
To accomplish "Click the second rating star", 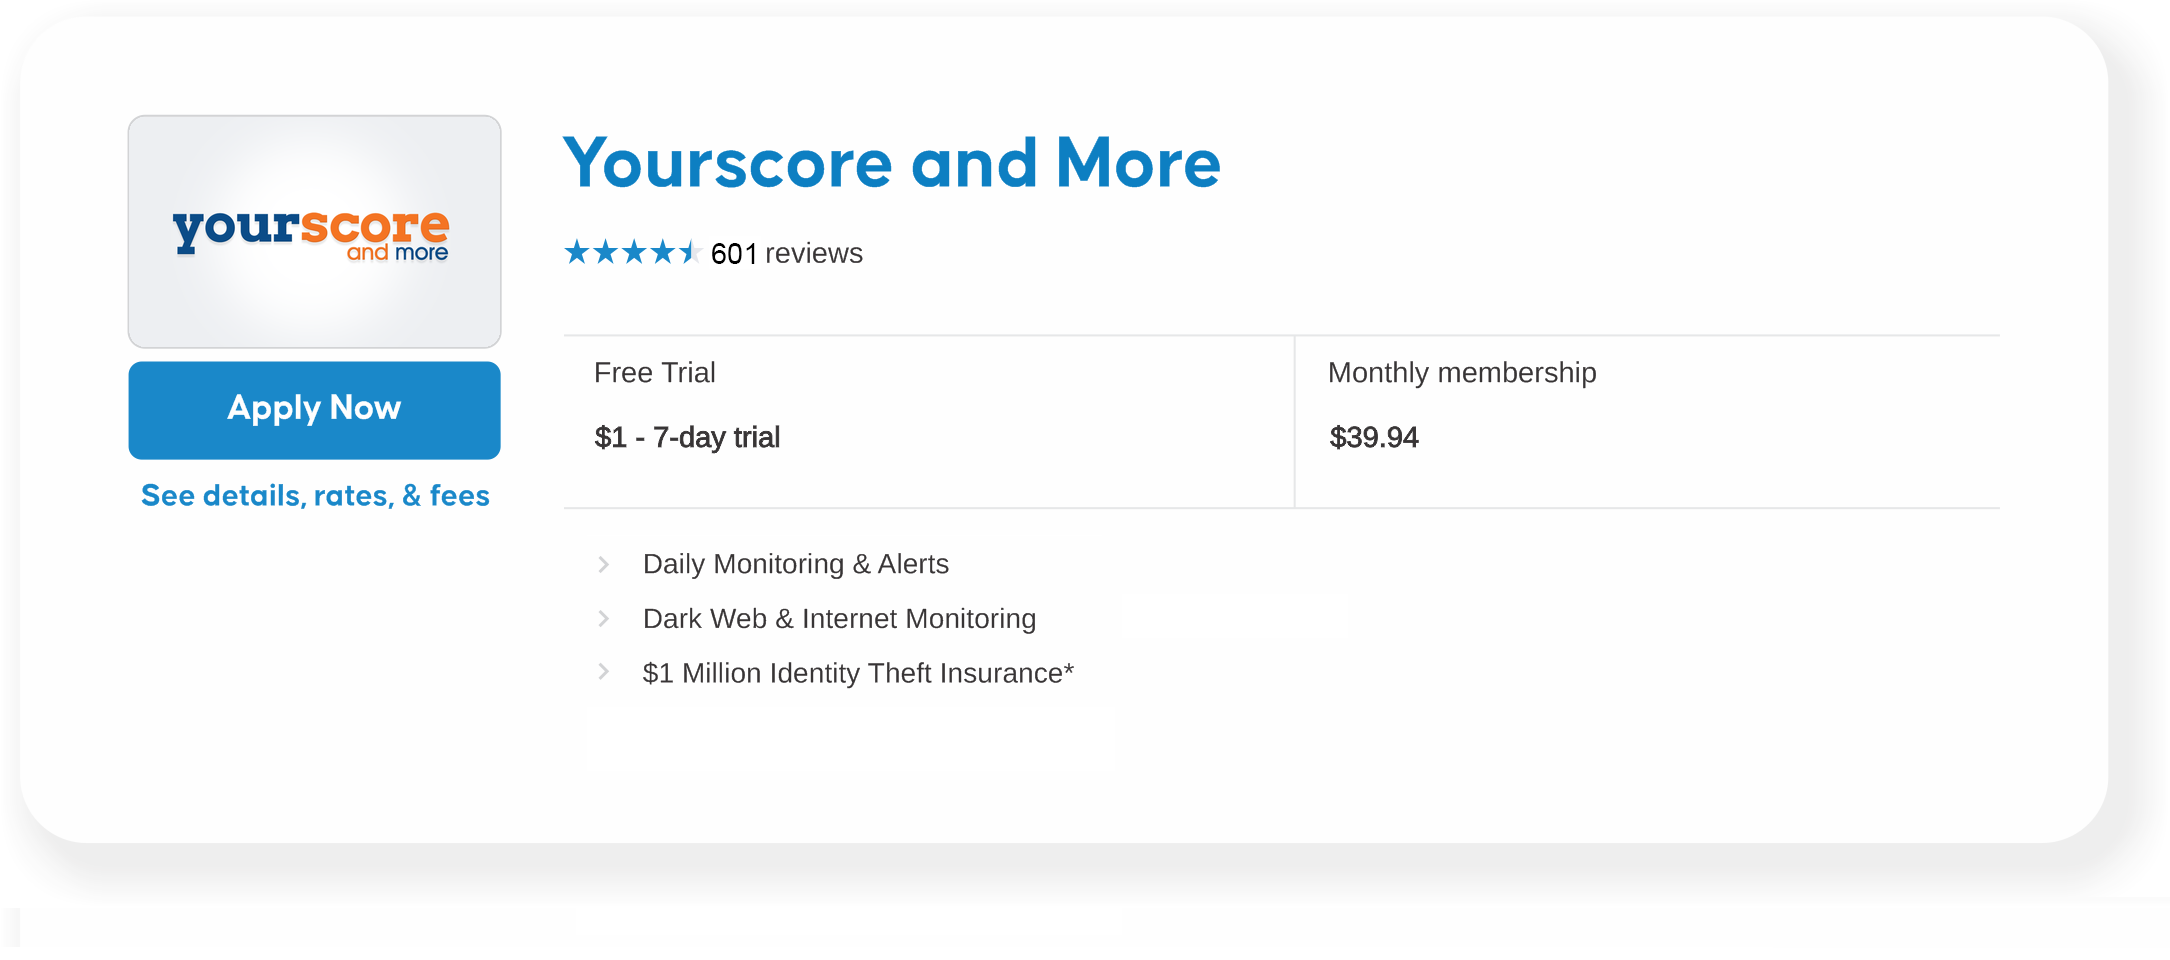I will tap(607, 252).
